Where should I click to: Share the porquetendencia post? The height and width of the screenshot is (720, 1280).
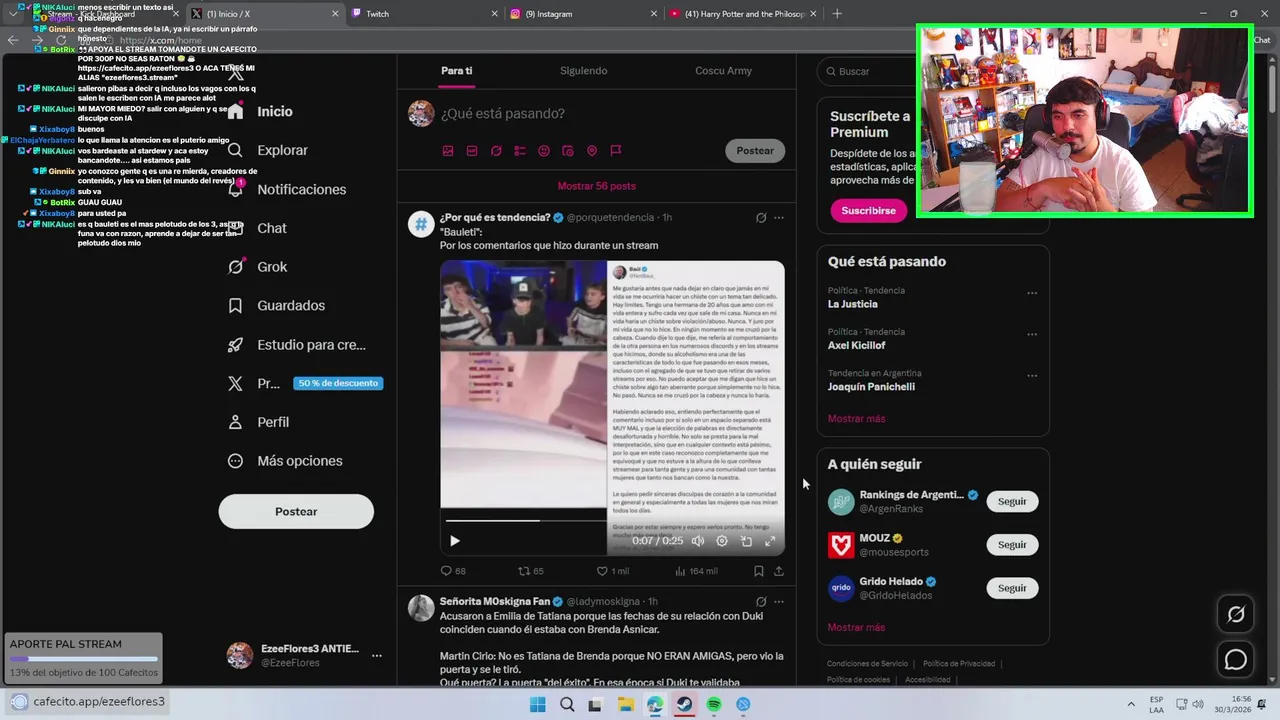coord(779,571)
